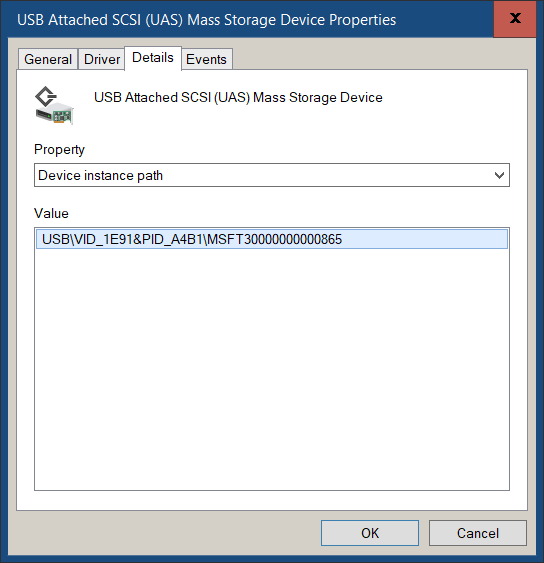Viewport: 544px width, 563px height.
Task: Click the MSFT30000000000865 serial portion of value
Action: pos(275,239)
